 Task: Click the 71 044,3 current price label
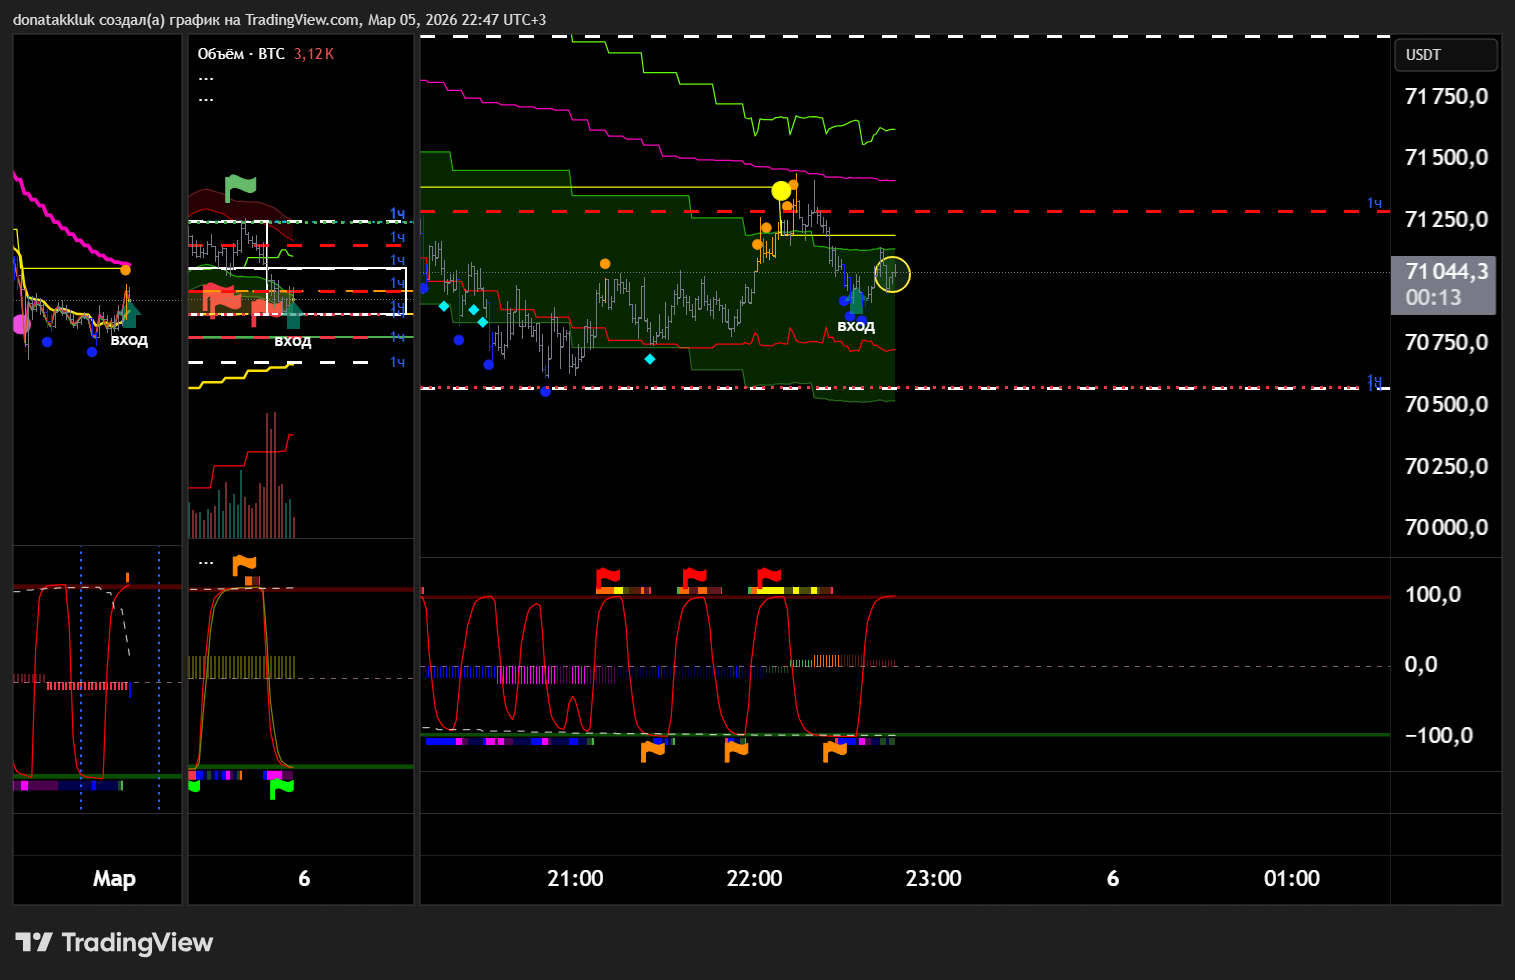pos(1445,272)
